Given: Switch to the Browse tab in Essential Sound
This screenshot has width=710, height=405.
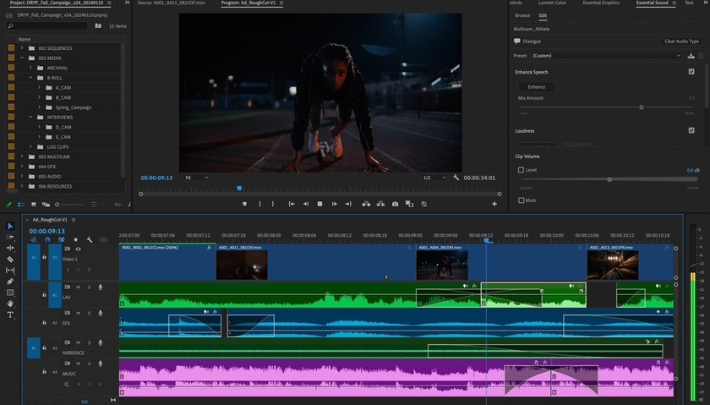Looking at the screenshot, I should [x=522, y=16].
